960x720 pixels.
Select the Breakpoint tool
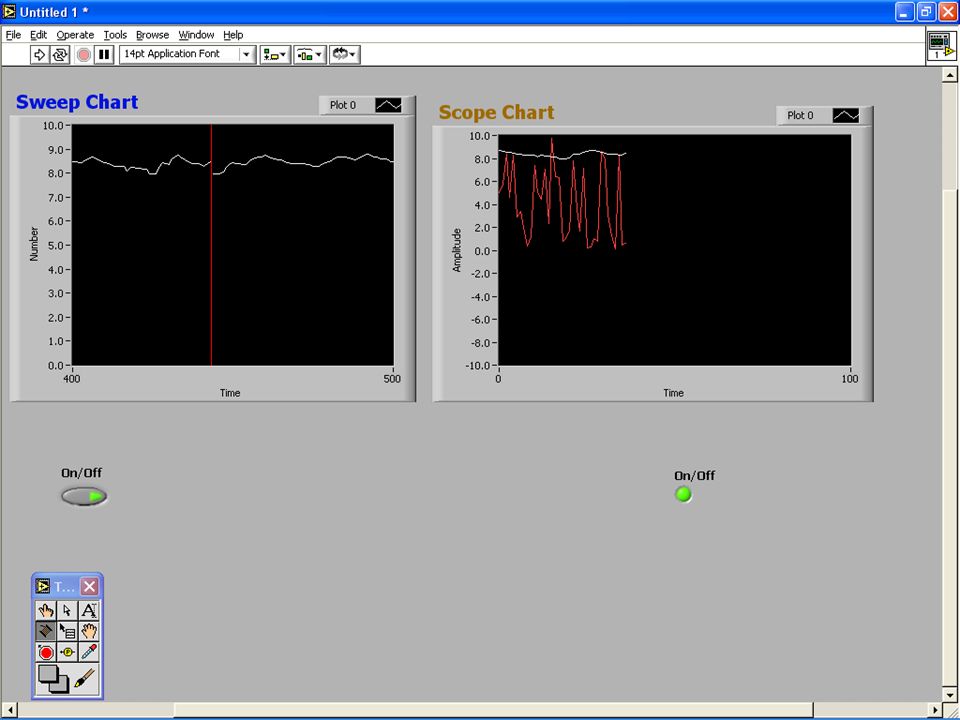(x=46, y=652)
